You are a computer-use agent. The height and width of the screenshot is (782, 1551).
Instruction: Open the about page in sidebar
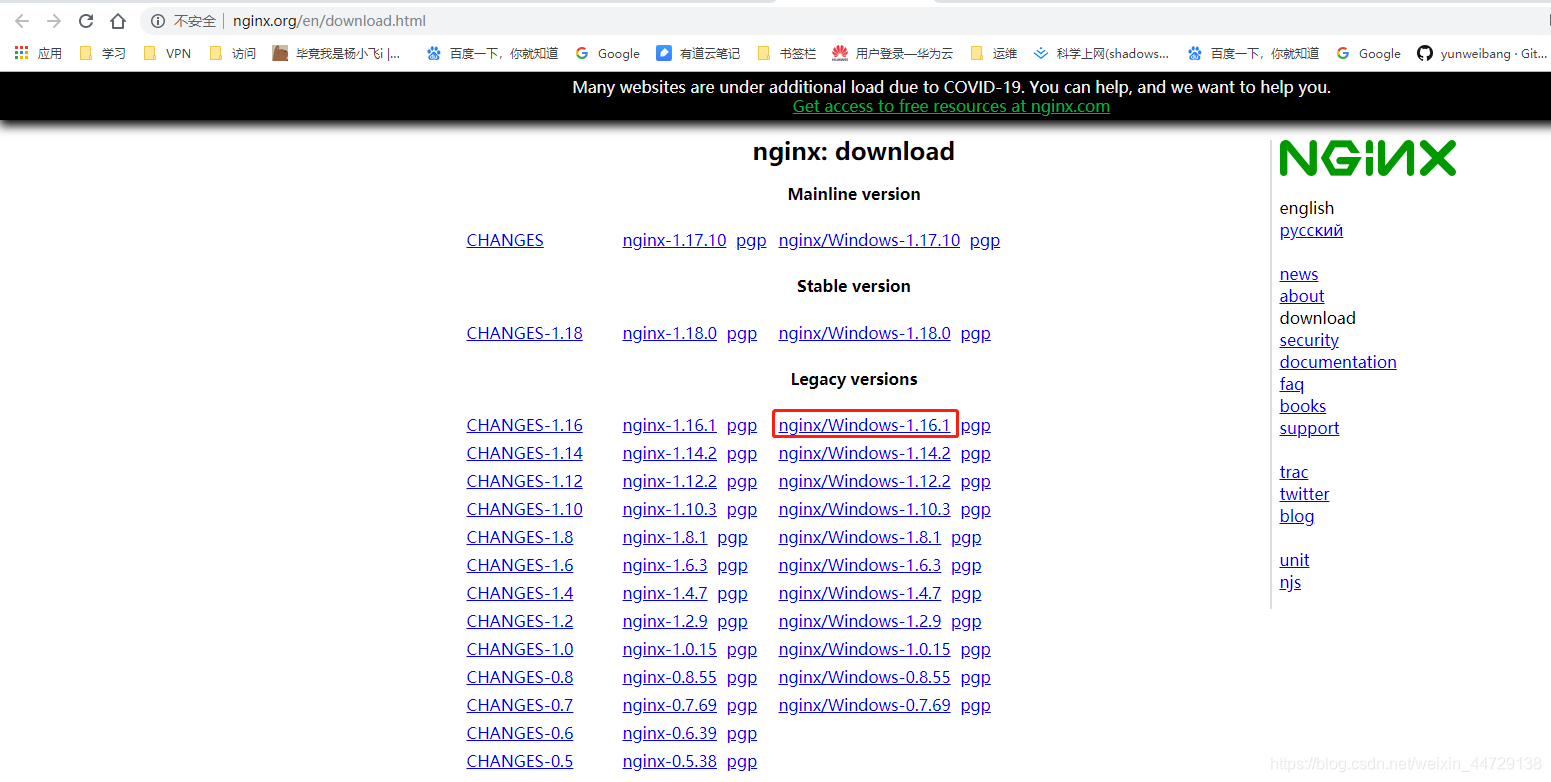tap(1301, 296)
